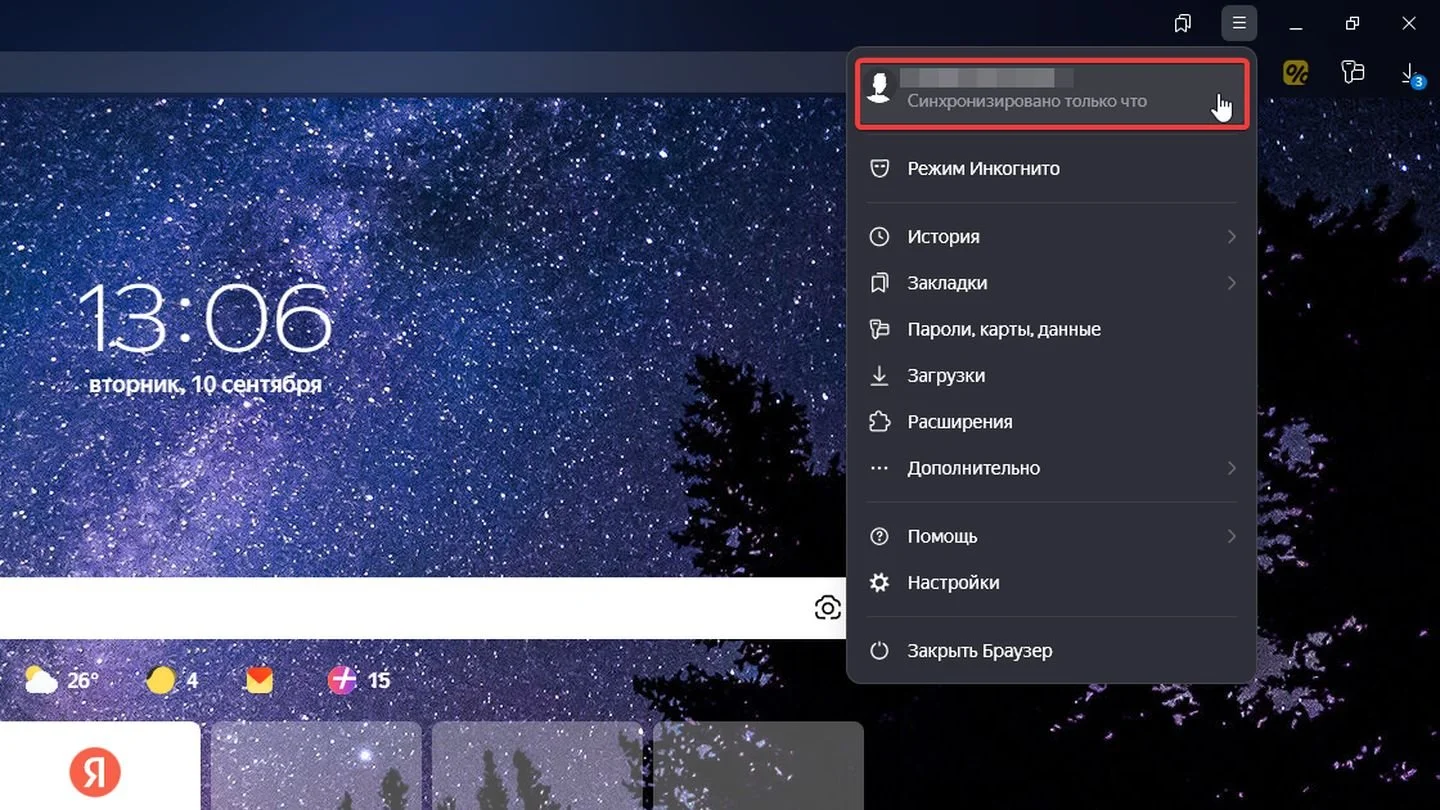1440x810 pixels.
Task: Open the mail envelope widget icon
Action: click(259, 681)
